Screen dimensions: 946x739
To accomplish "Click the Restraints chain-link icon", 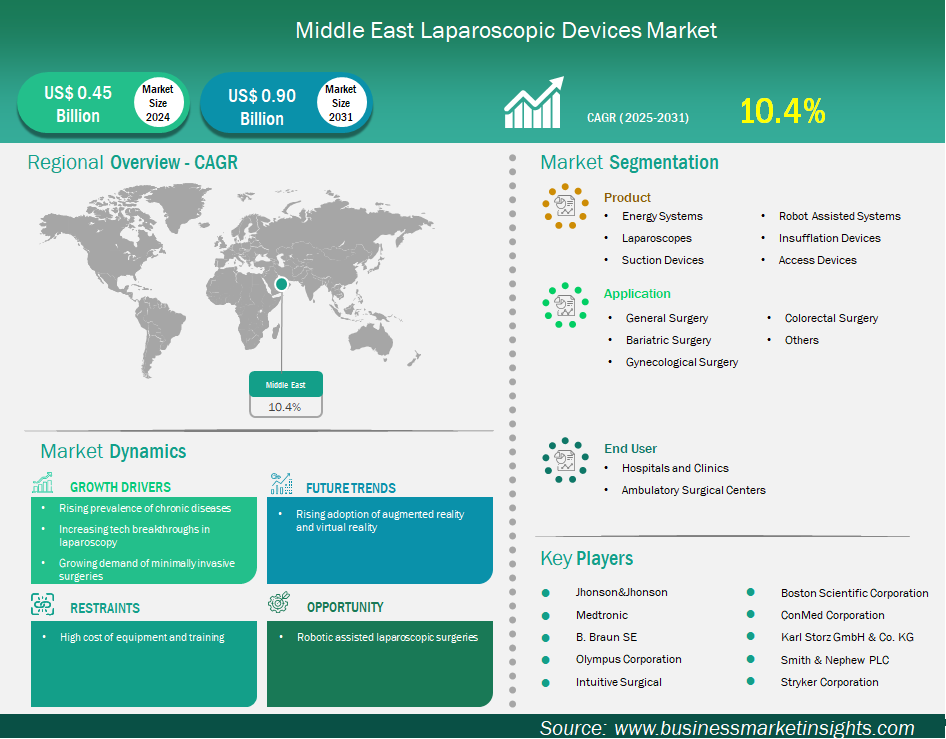I will [43, 604].
